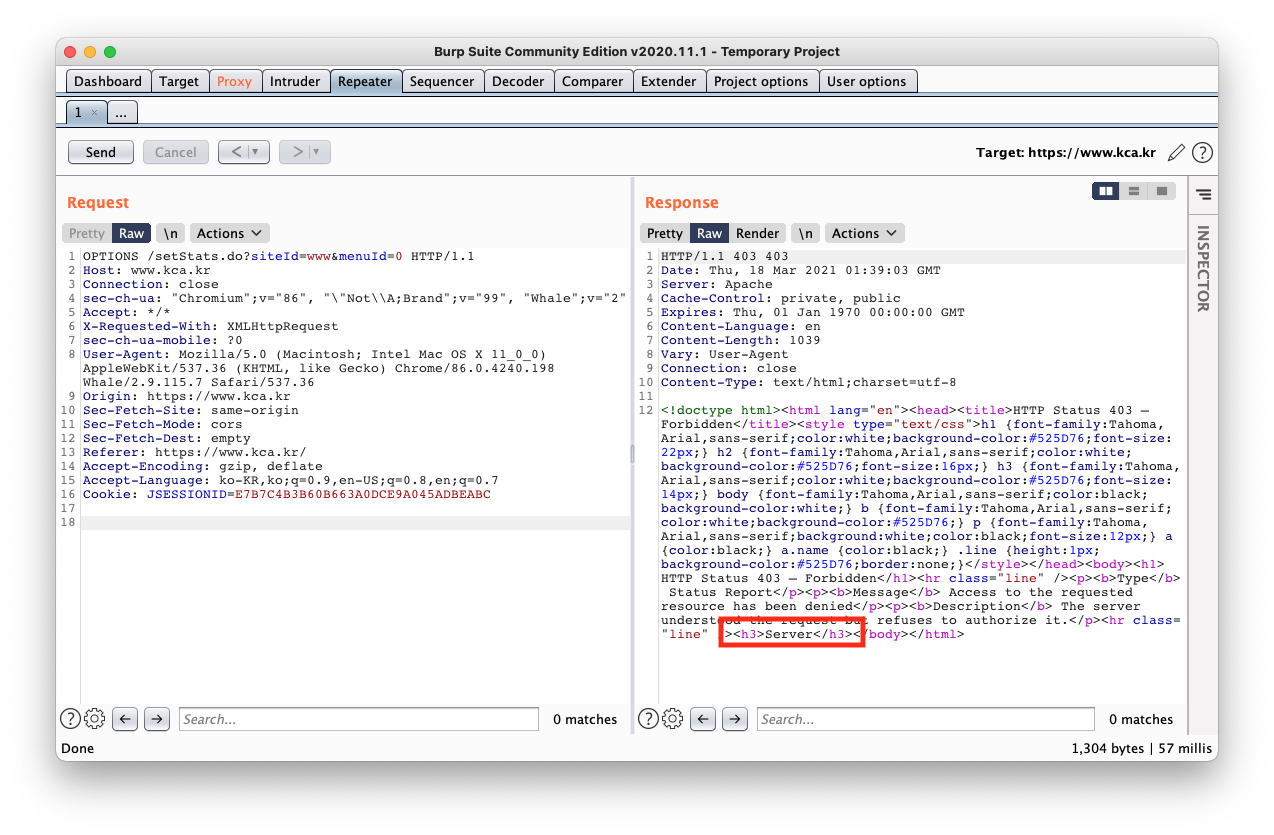The image size is (1274, 835).
Task: Show the response Render view
Action: (x=757, y=233)
